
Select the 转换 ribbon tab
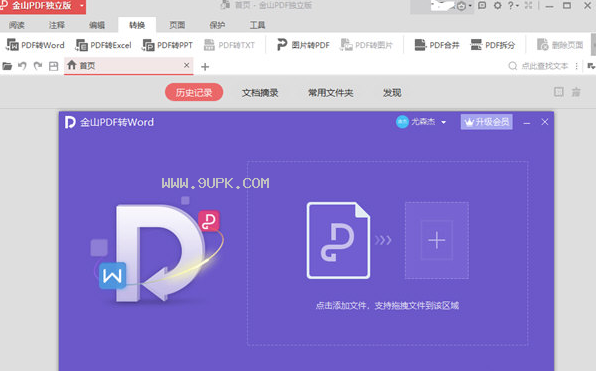coord(137,25)
